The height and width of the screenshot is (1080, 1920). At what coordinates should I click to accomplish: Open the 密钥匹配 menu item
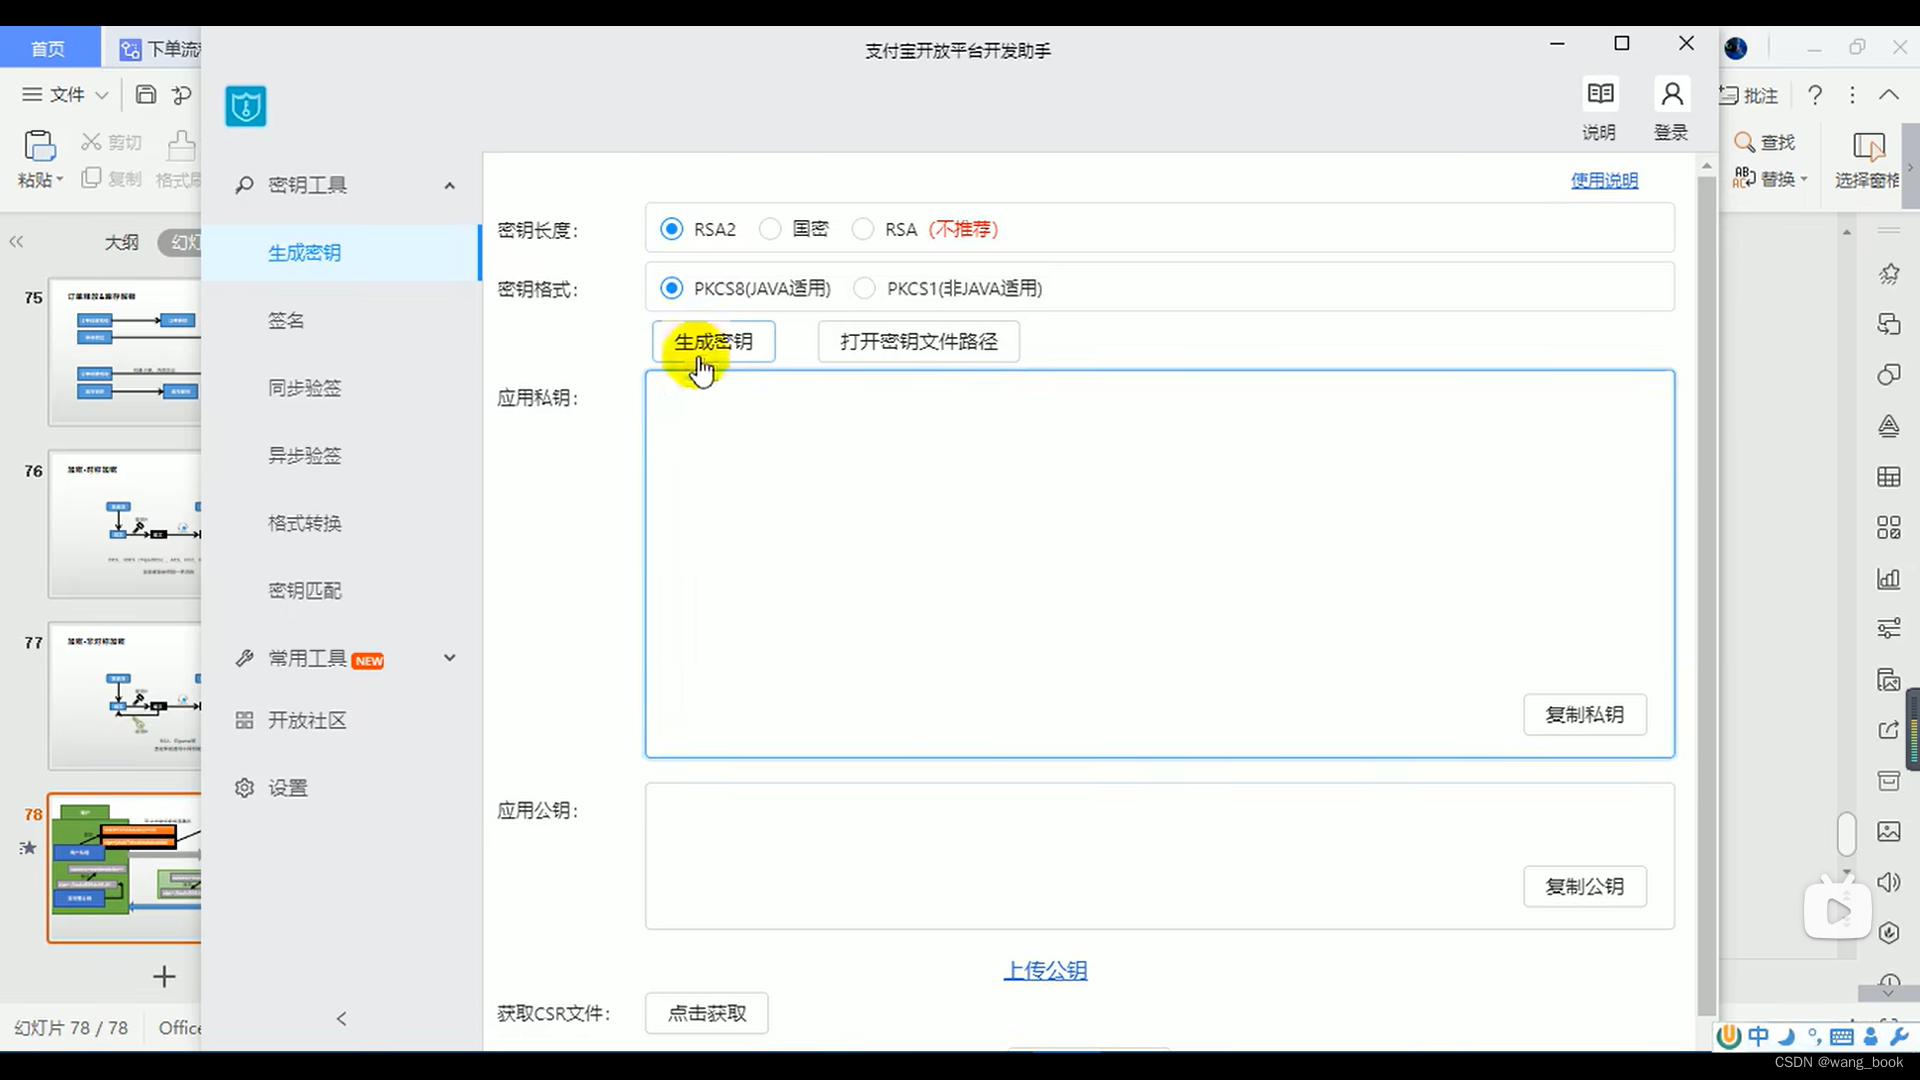tap(341, 591)
